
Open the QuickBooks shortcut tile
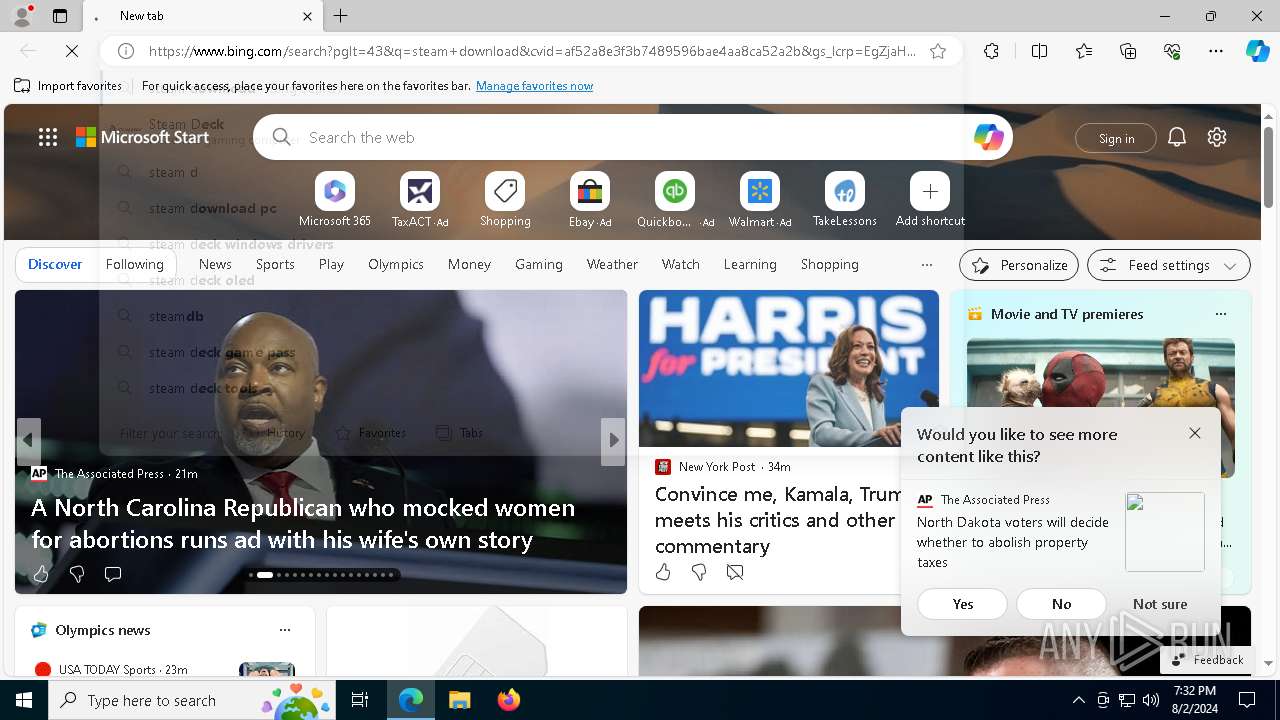point(675,200)
